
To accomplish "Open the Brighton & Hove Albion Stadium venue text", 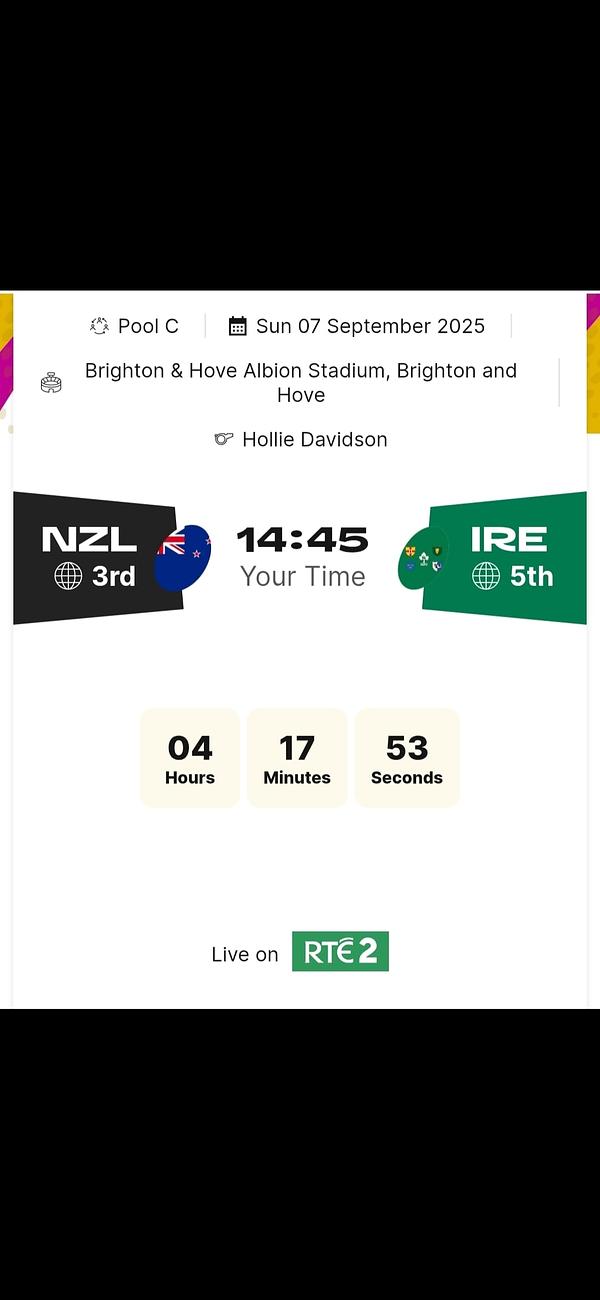I will (301, 382).
